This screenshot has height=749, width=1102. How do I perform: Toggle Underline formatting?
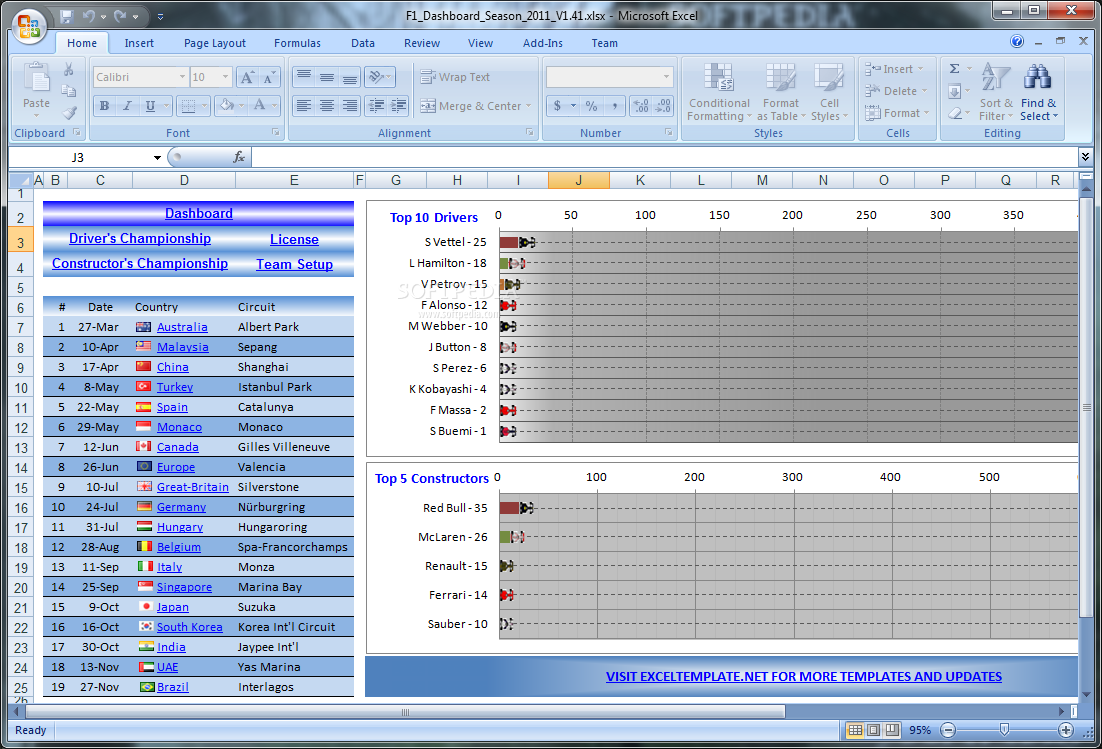pos(150,106)
